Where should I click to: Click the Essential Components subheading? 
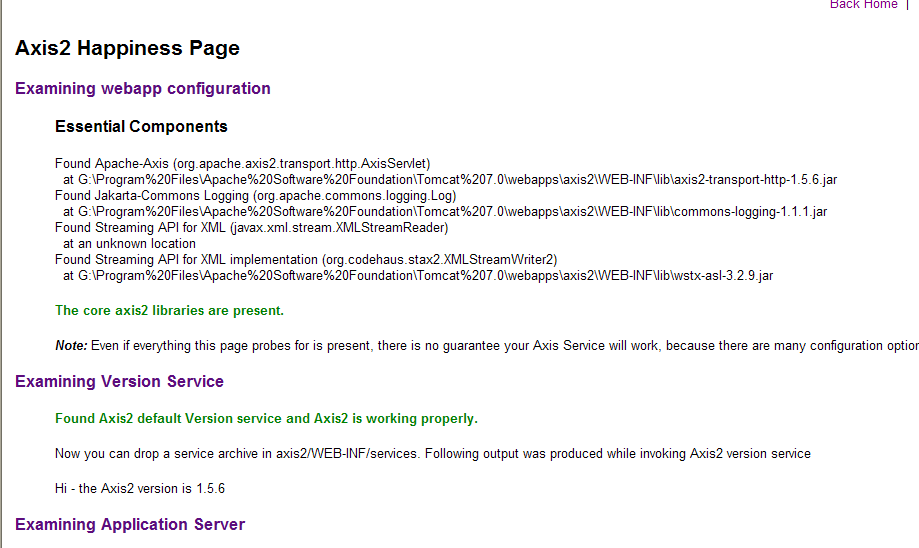point(141,127)
